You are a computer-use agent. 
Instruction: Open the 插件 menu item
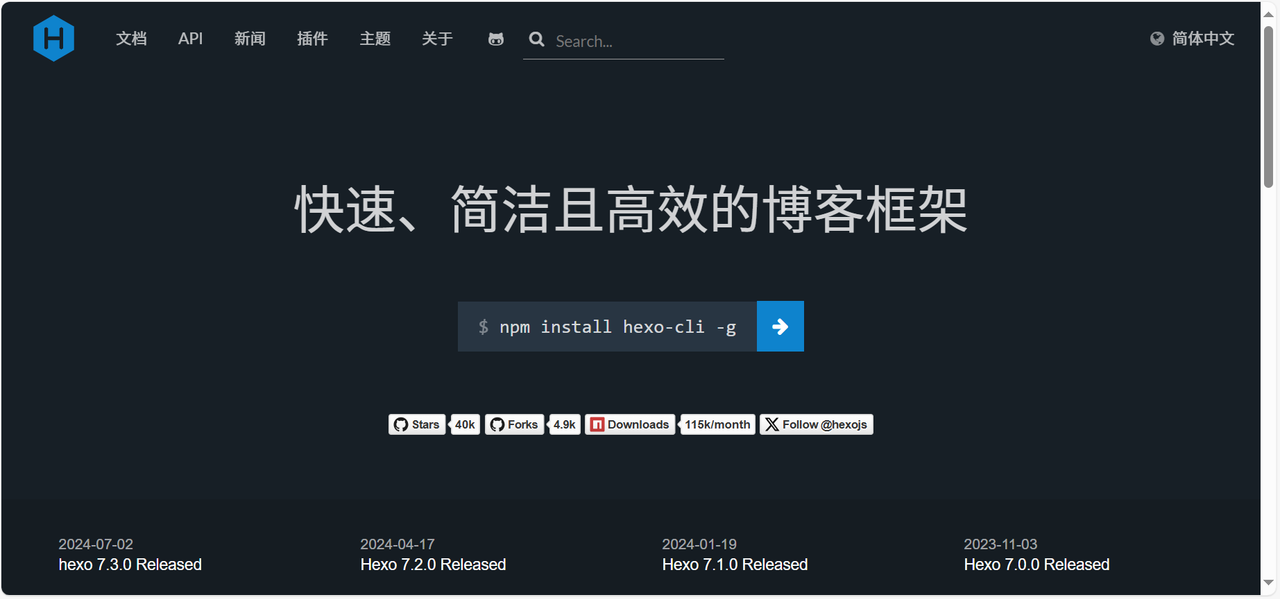(312, 39)
